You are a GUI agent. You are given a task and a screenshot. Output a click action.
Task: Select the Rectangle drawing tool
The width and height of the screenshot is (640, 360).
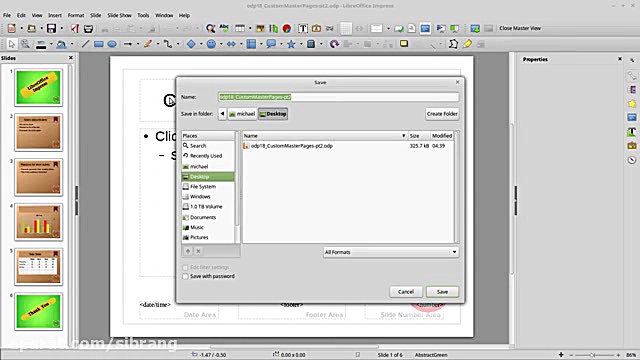coord(98,44)
